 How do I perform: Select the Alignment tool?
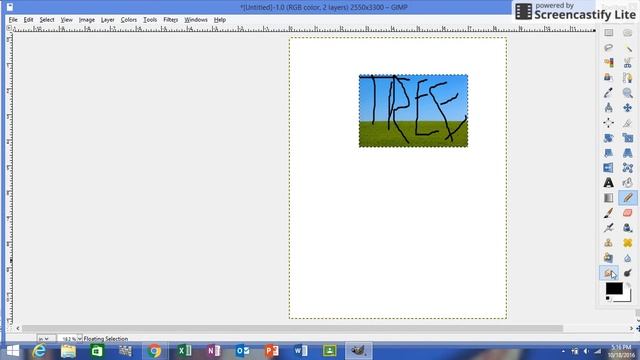point(609,123)
